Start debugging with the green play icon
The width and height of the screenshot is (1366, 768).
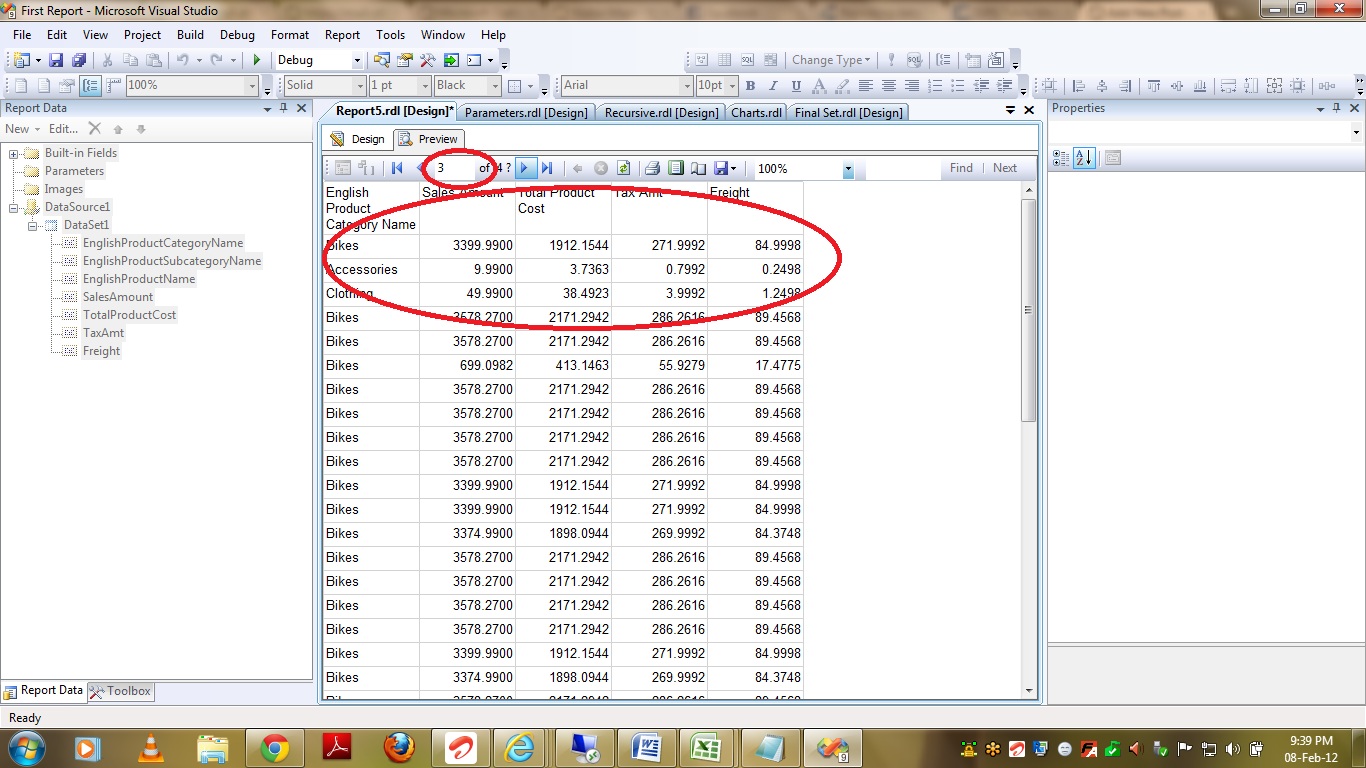pyautogui.click(x=257, y=60)
